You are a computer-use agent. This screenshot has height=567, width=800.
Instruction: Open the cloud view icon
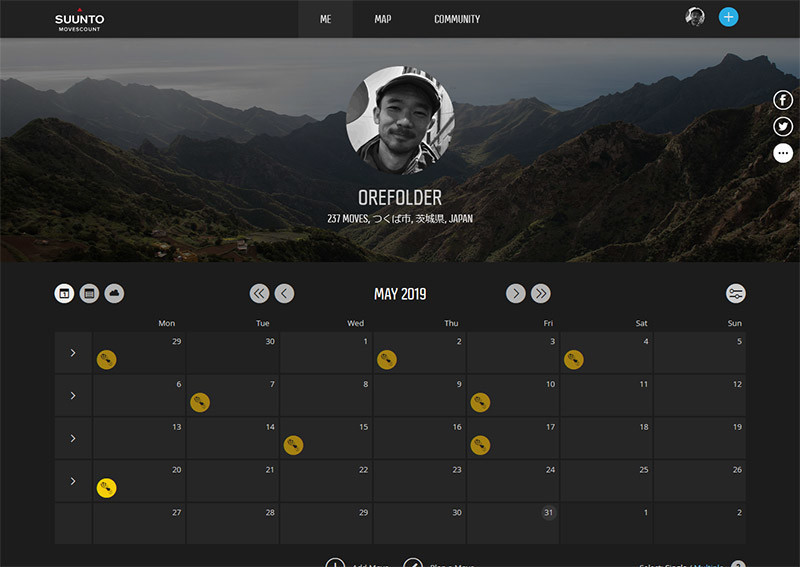pyautogui.click(x=114, y=293)
